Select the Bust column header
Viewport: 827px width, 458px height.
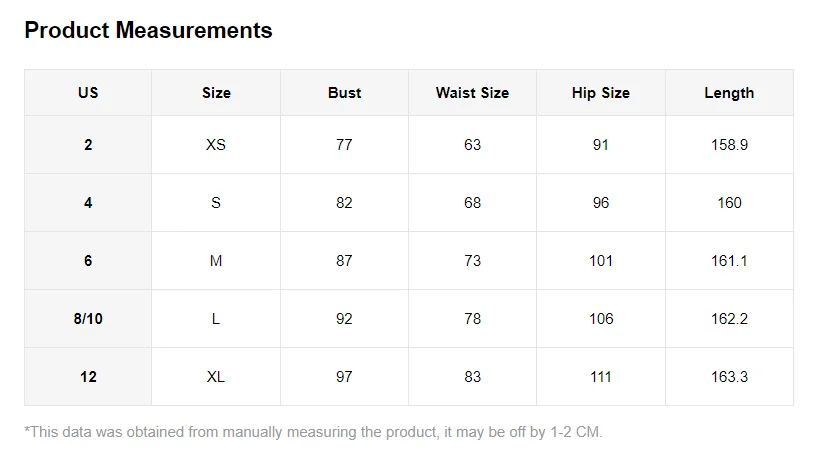coord(344,93)
